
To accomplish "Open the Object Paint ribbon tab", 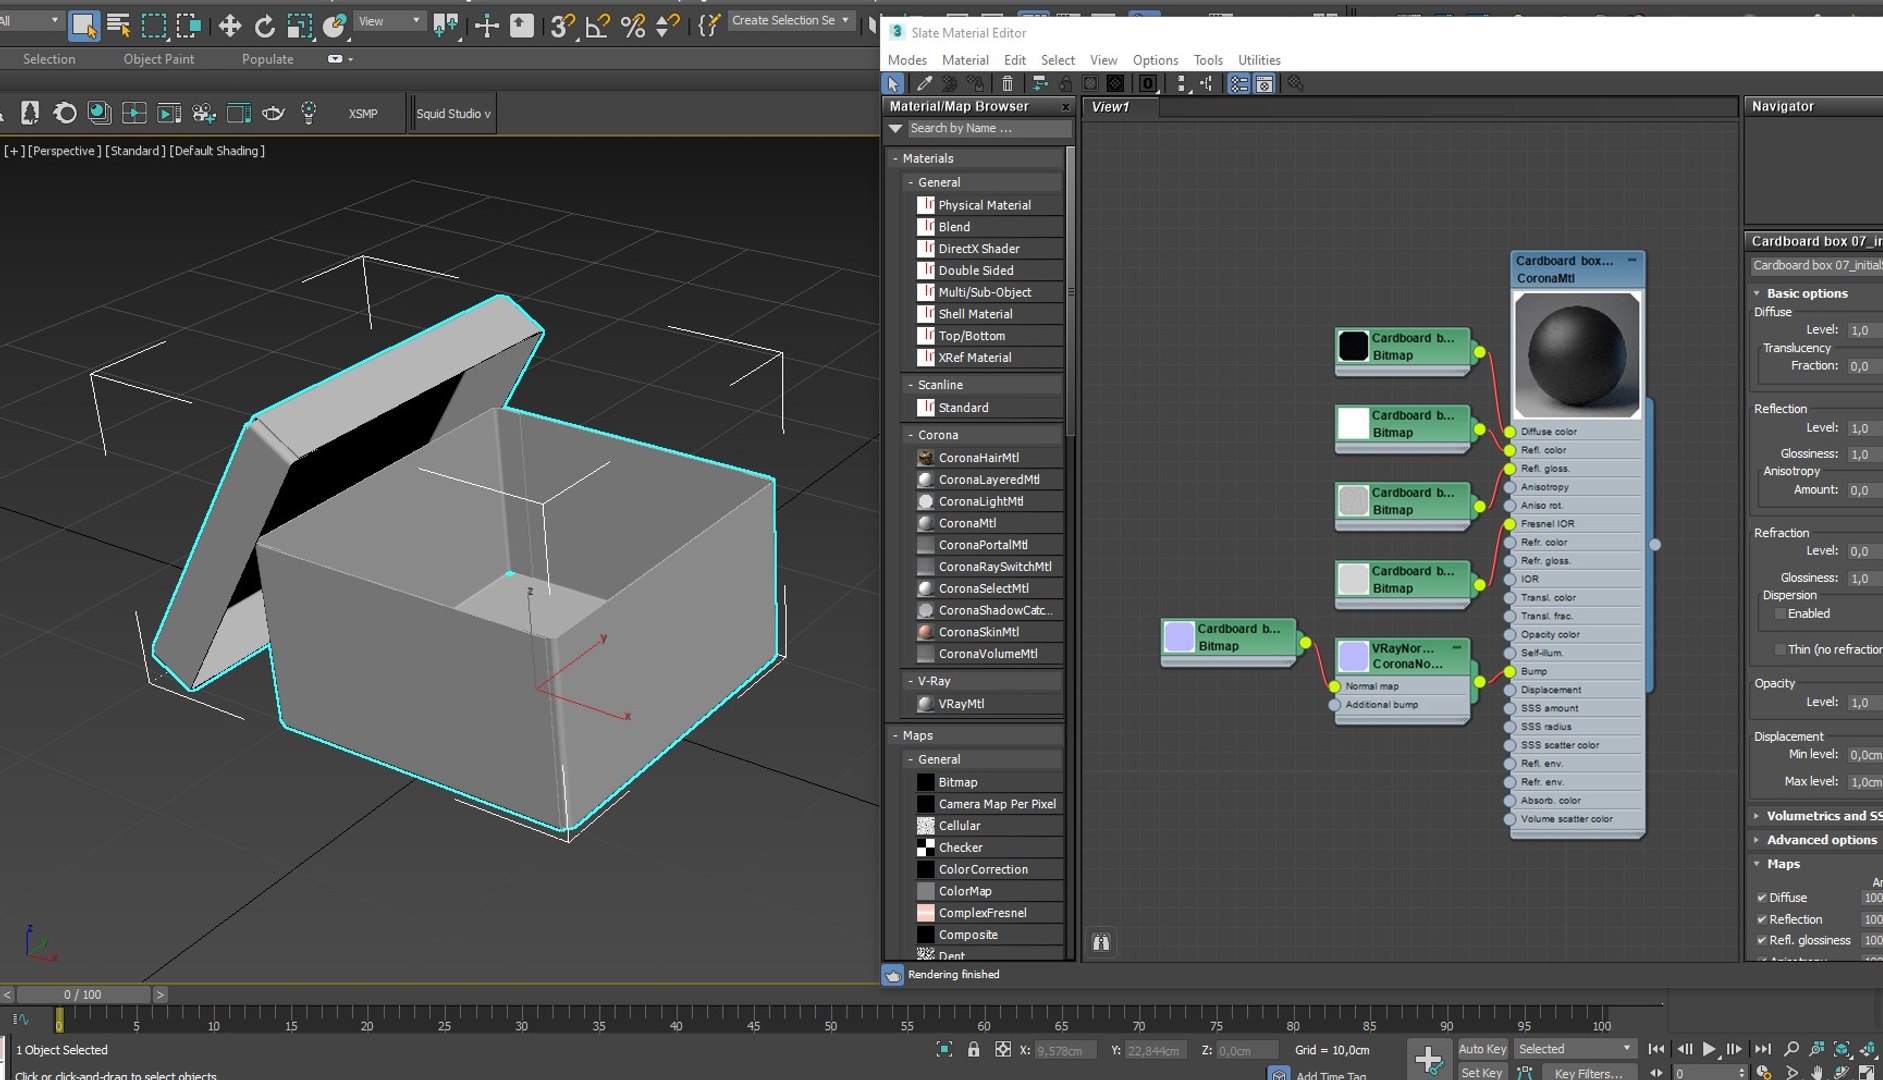I will coord(159,59).
